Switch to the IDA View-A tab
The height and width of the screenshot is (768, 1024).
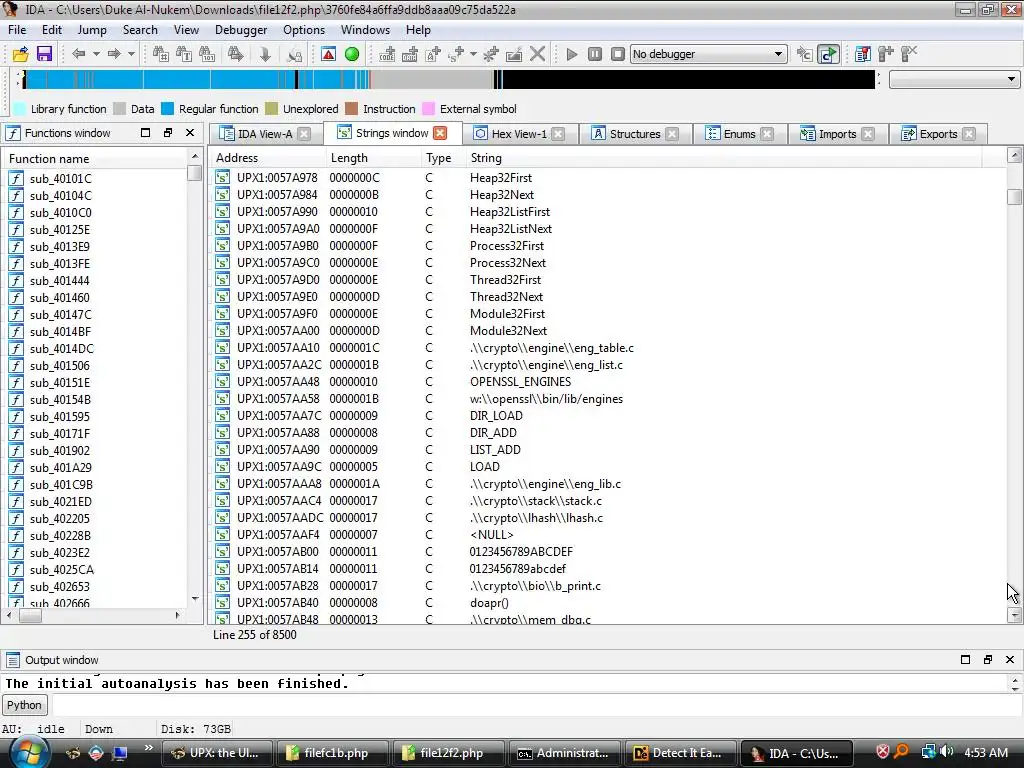click(264, 134)
